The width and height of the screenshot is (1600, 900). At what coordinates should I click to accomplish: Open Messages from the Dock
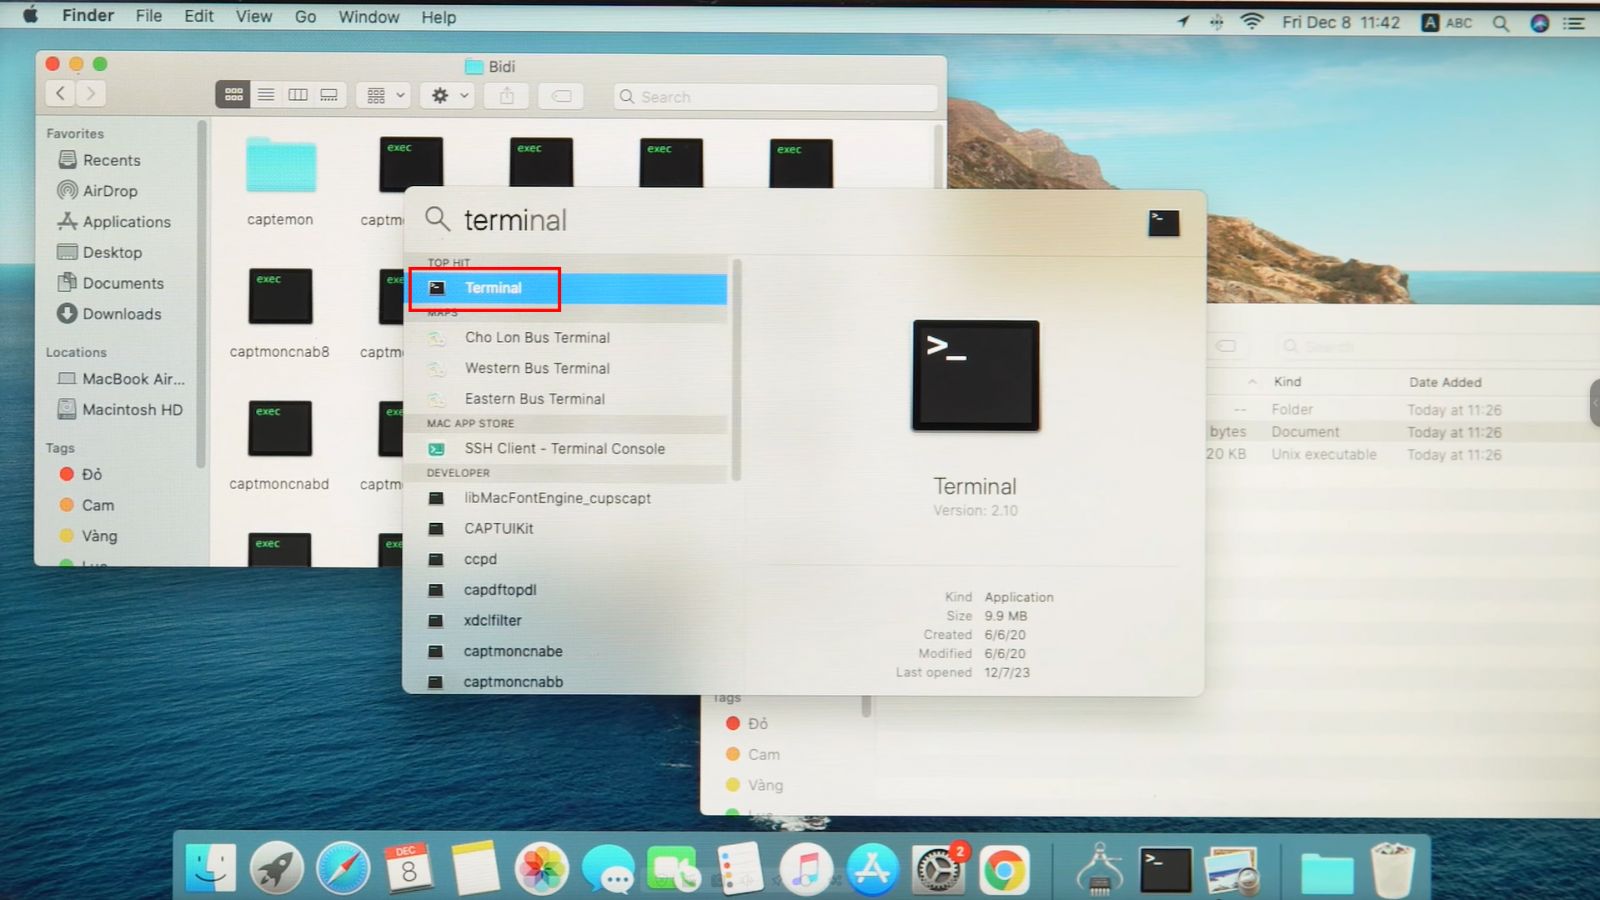[607, 868]
